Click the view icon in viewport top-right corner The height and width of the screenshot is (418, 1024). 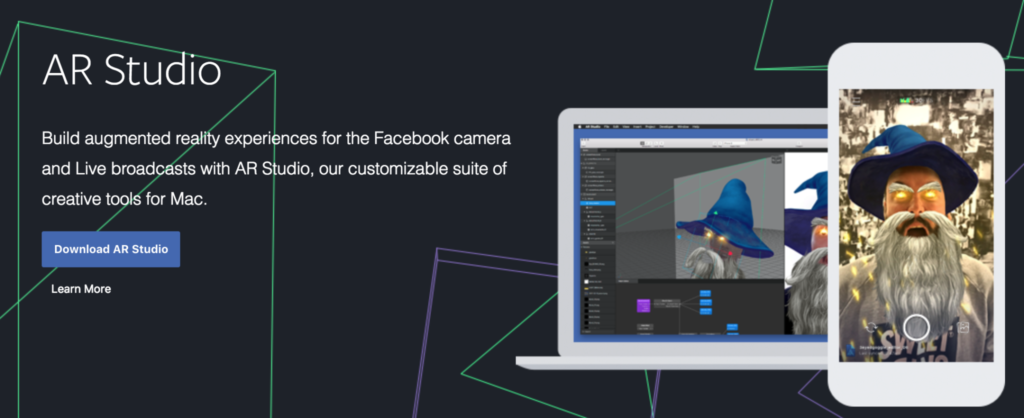pyautogui.click(x=776, y=159)
